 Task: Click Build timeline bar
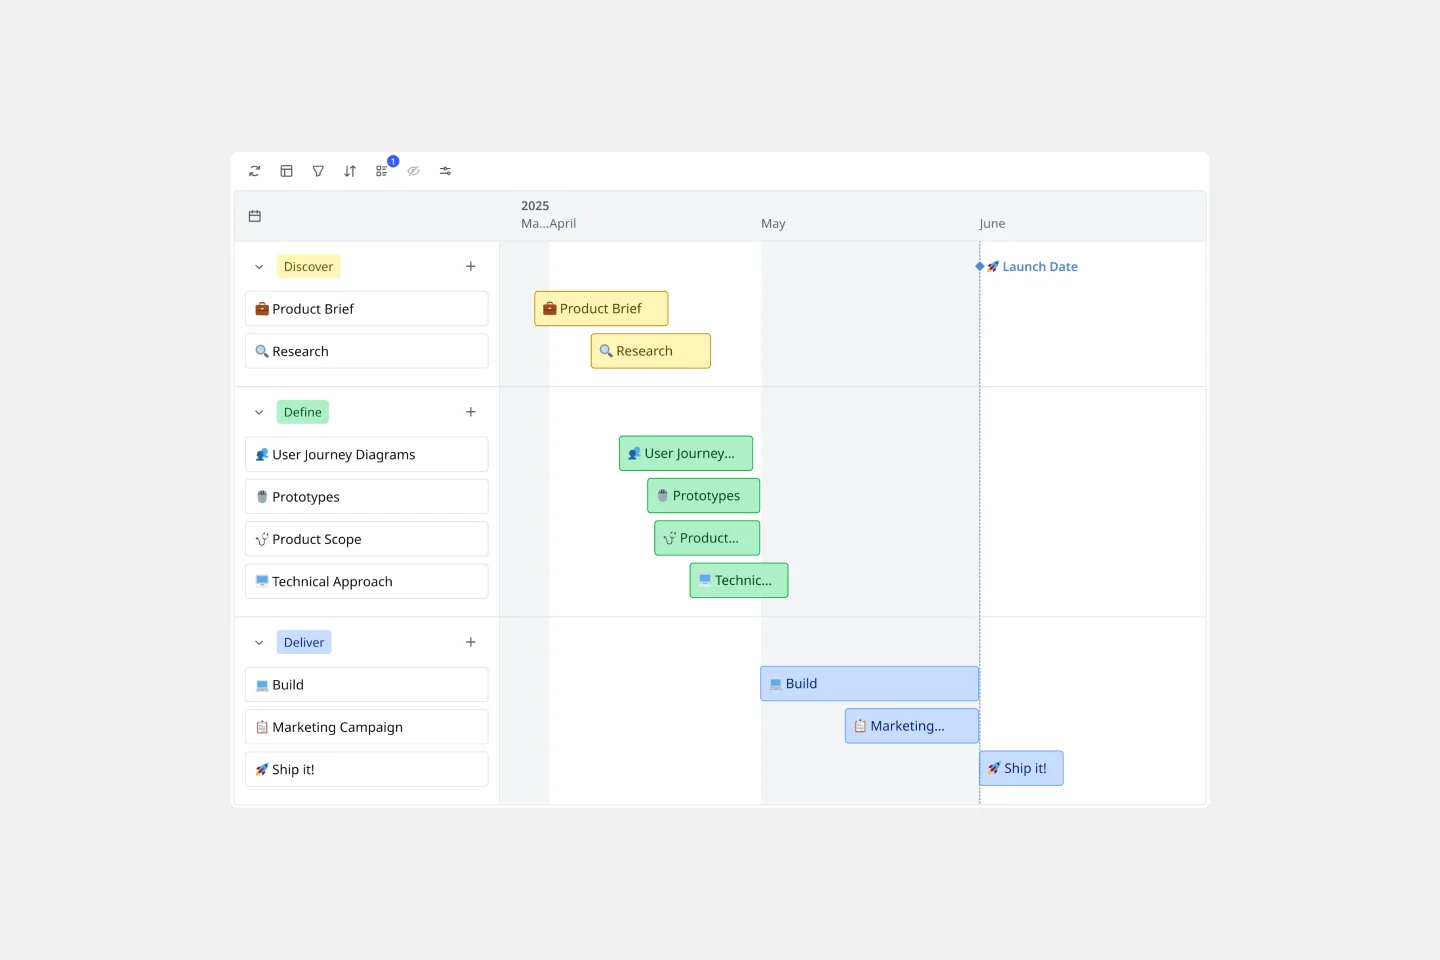[870, 684]
